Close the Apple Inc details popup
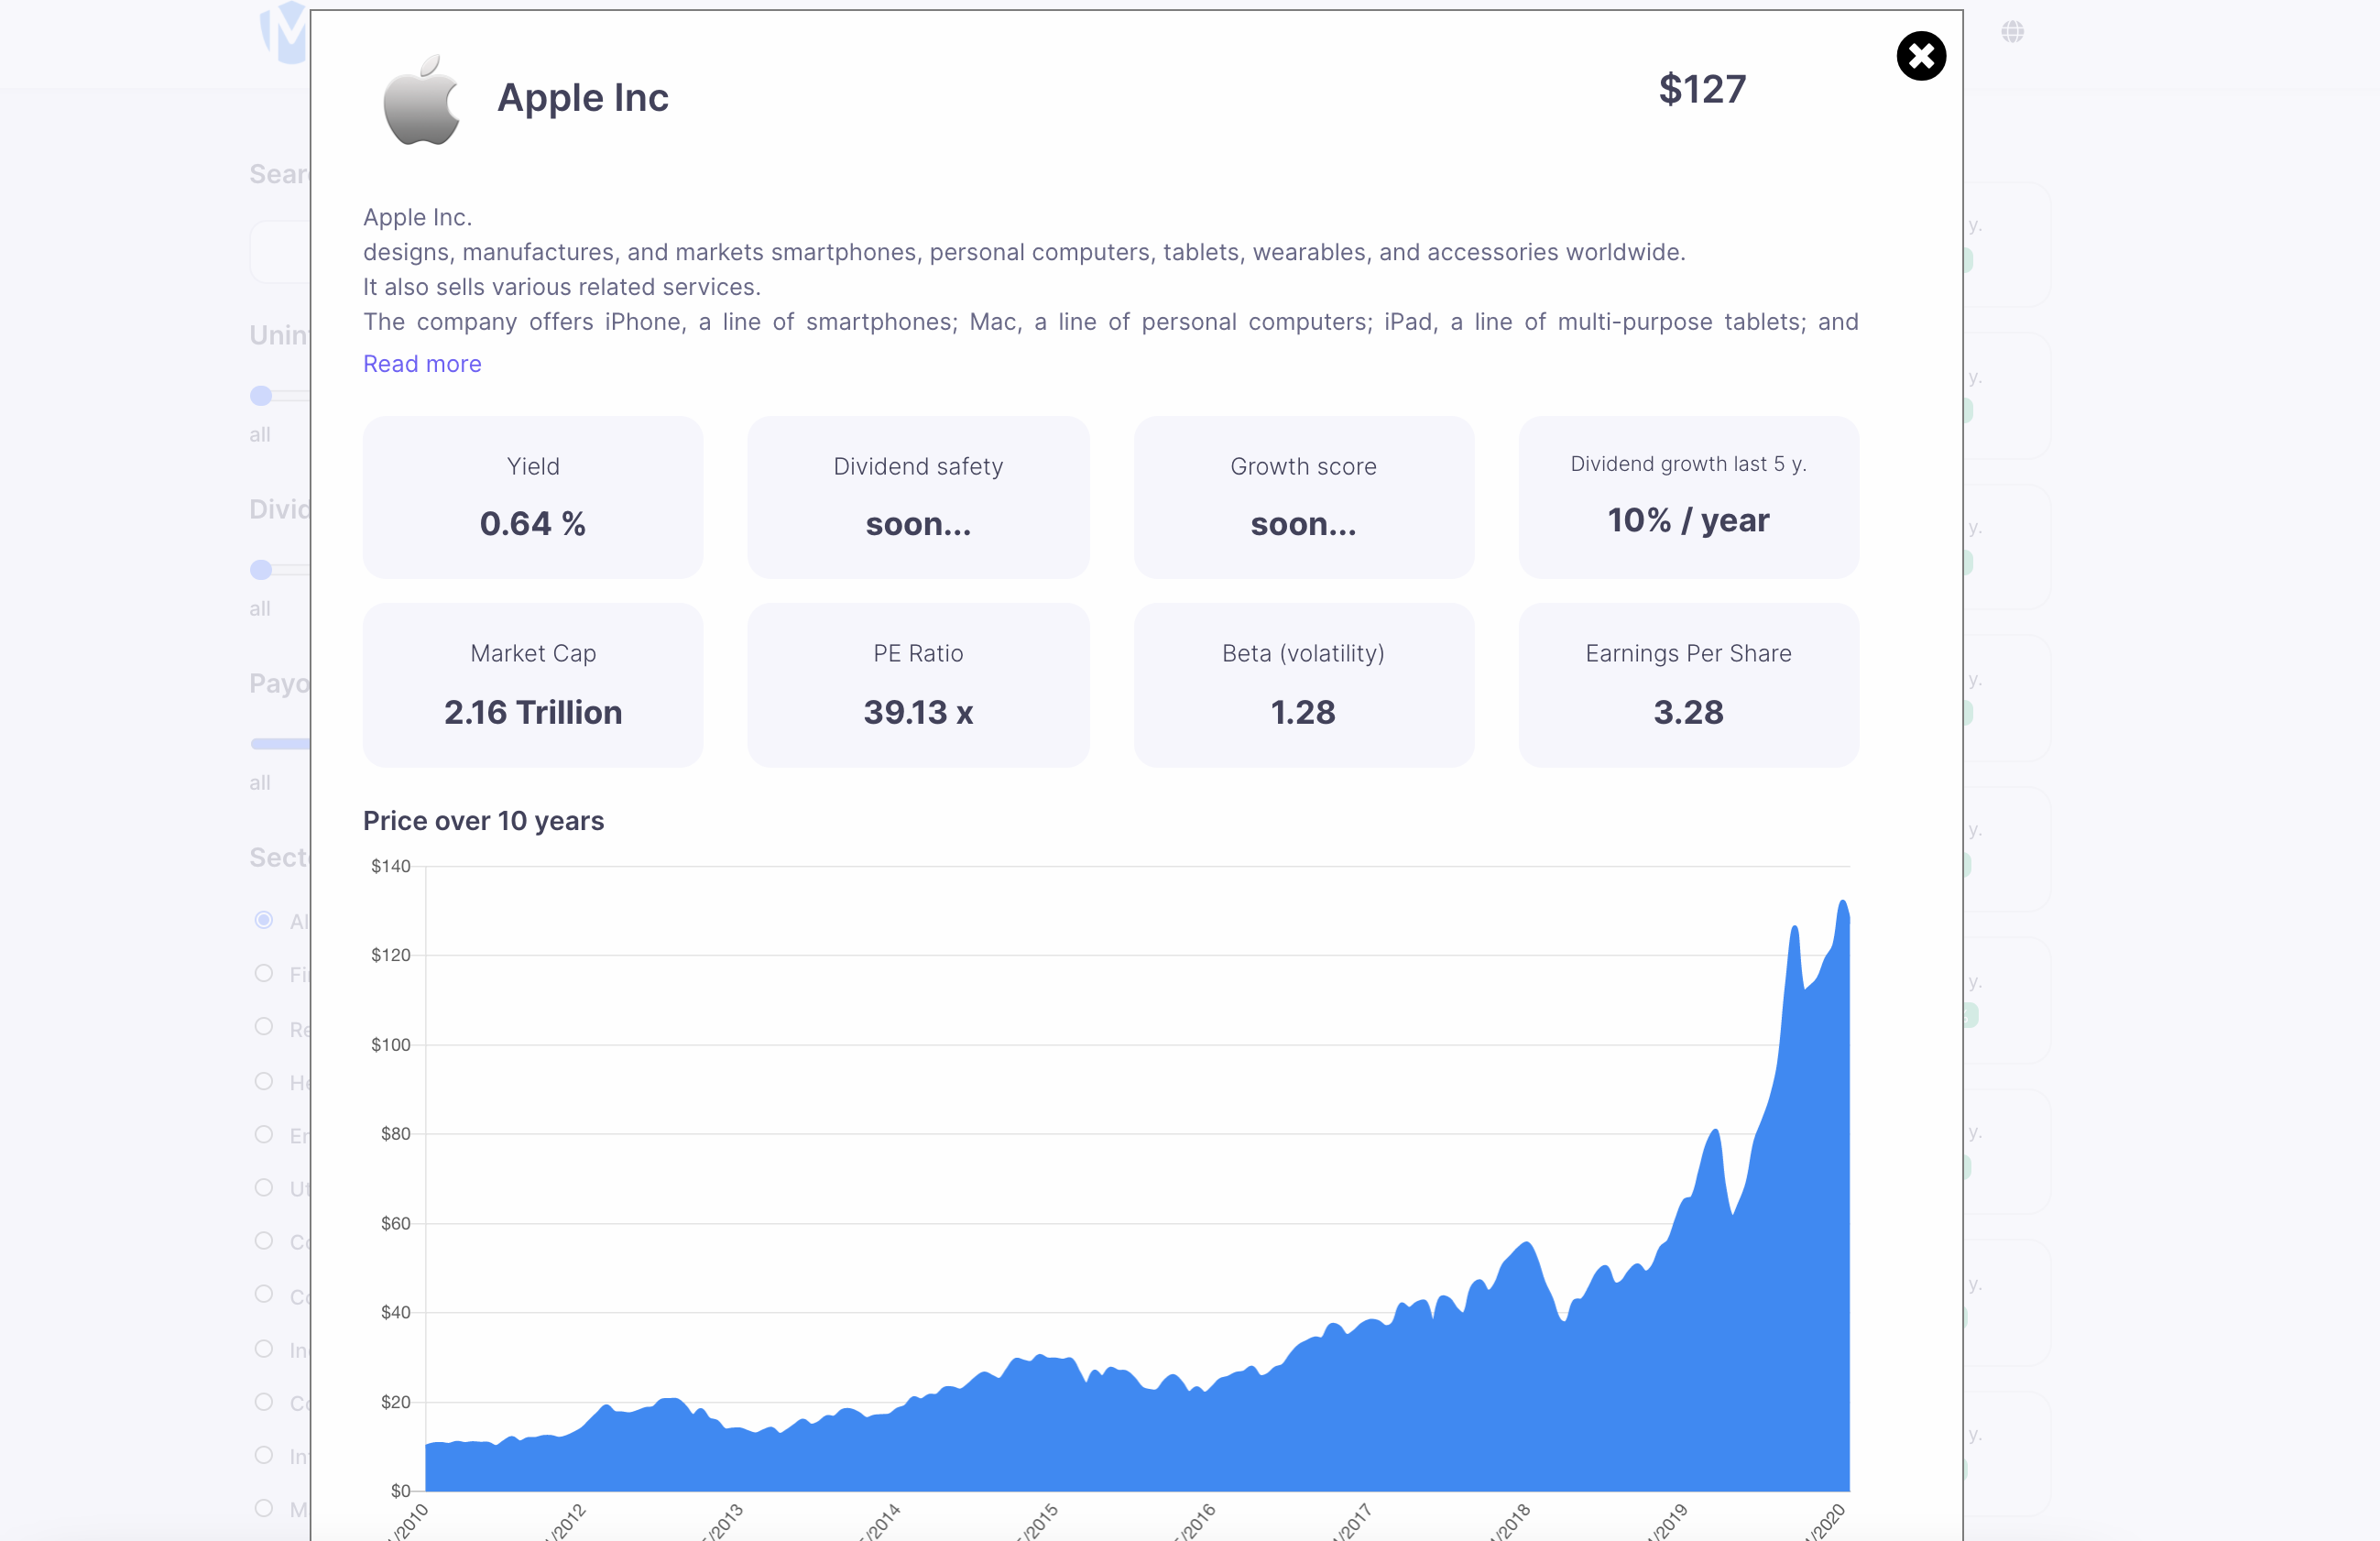2380x1541 pixels. pos(1920,56)
